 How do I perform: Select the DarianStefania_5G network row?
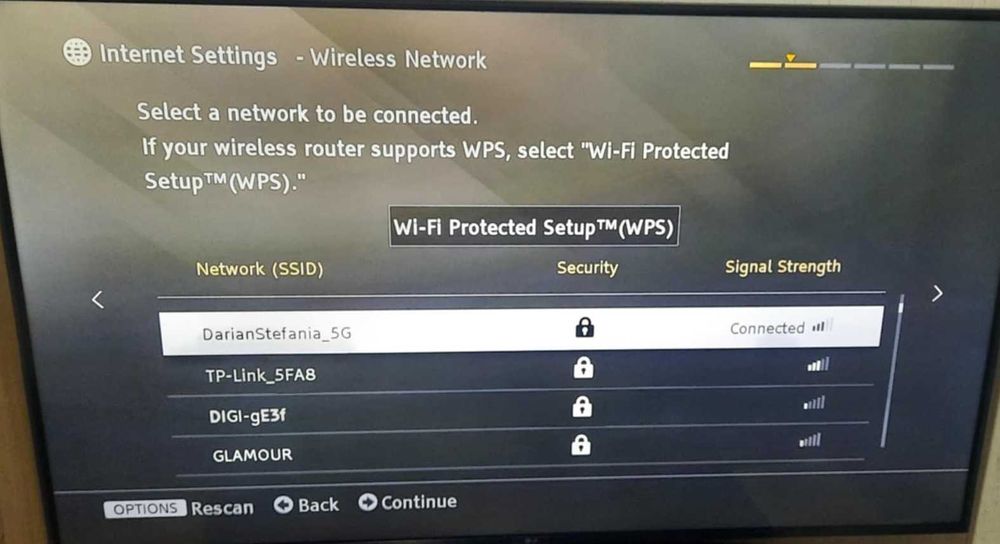coord(521,330)
